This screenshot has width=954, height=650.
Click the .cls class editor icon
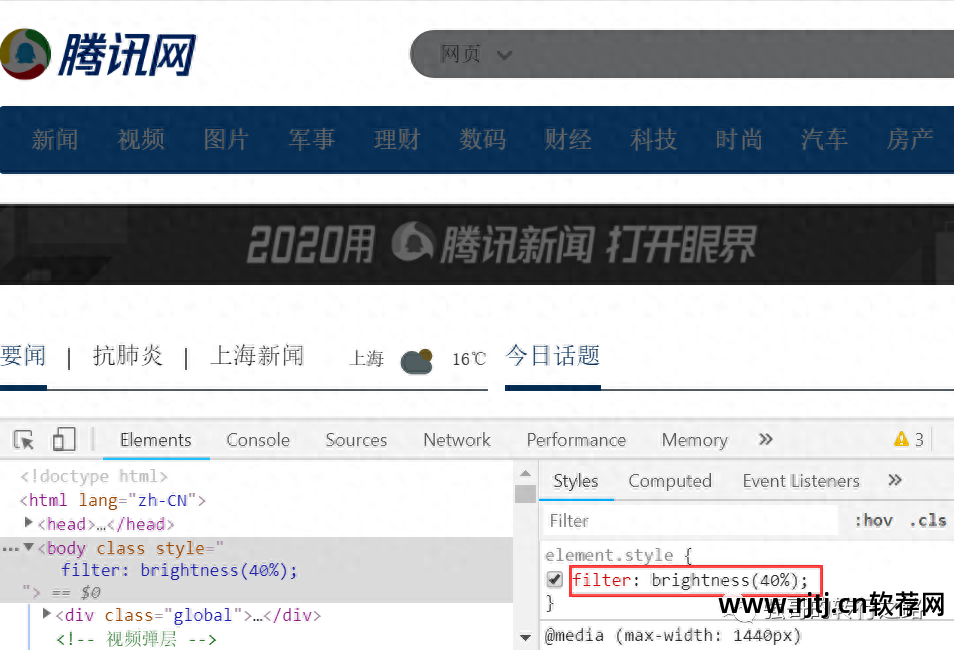(929, 520)
